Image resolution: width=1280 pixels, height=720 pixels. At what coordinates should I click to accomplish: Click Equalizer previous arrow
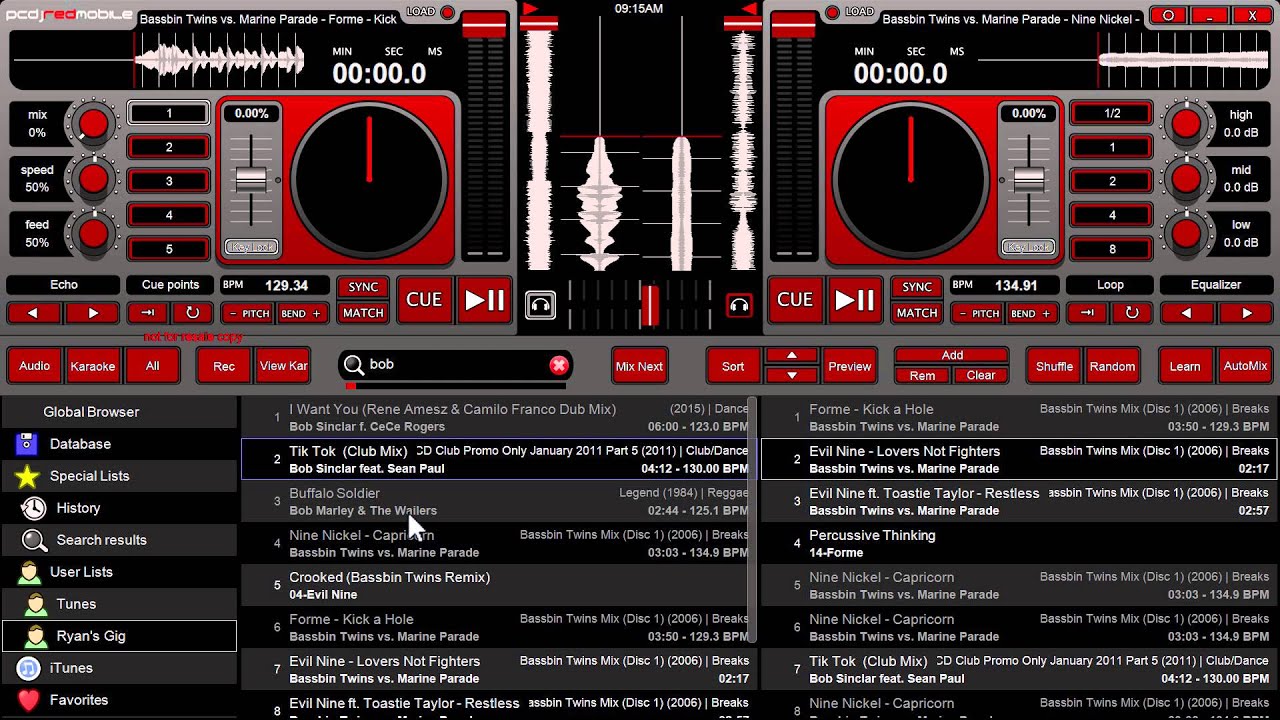[x=1187, y=313]
